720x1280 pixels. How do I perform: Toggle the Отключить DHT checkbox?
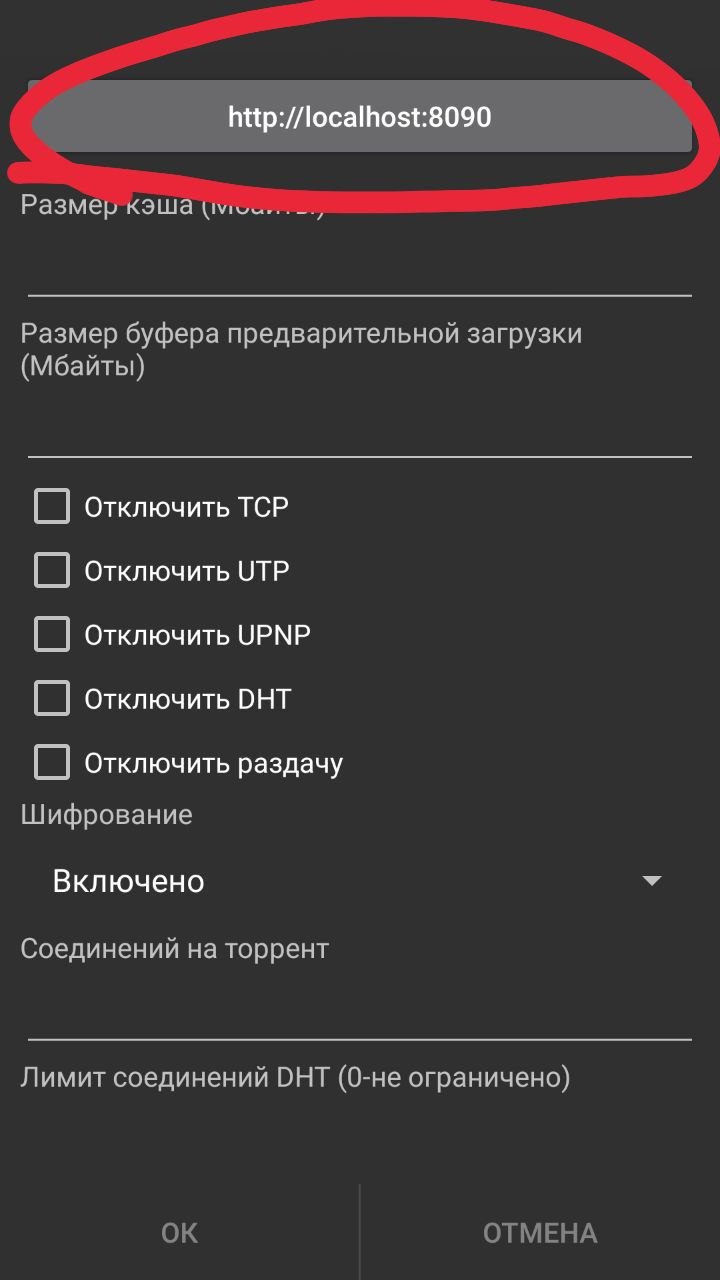(52, 699)
